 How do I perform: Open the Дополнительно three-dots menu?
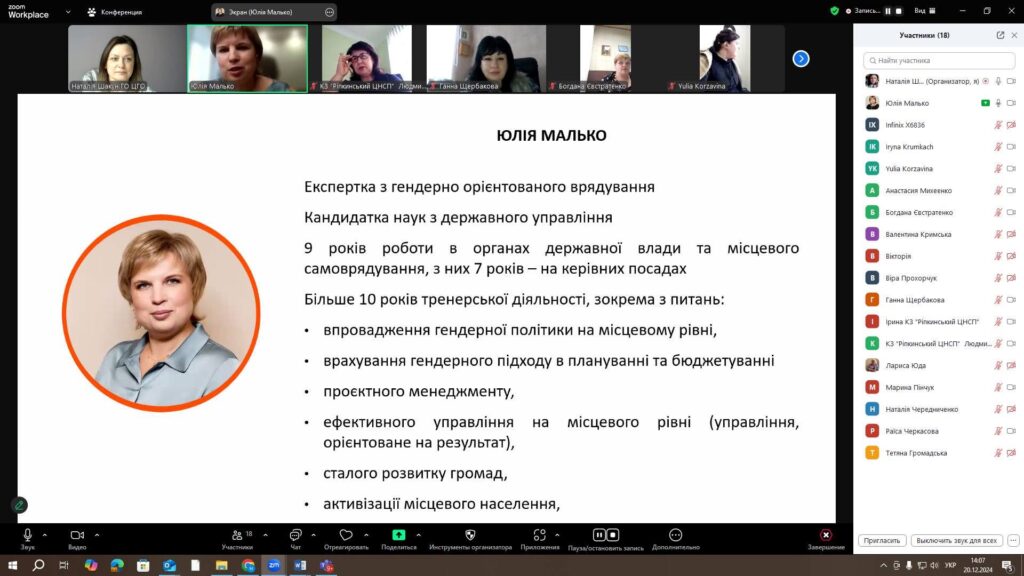[675, 535]
